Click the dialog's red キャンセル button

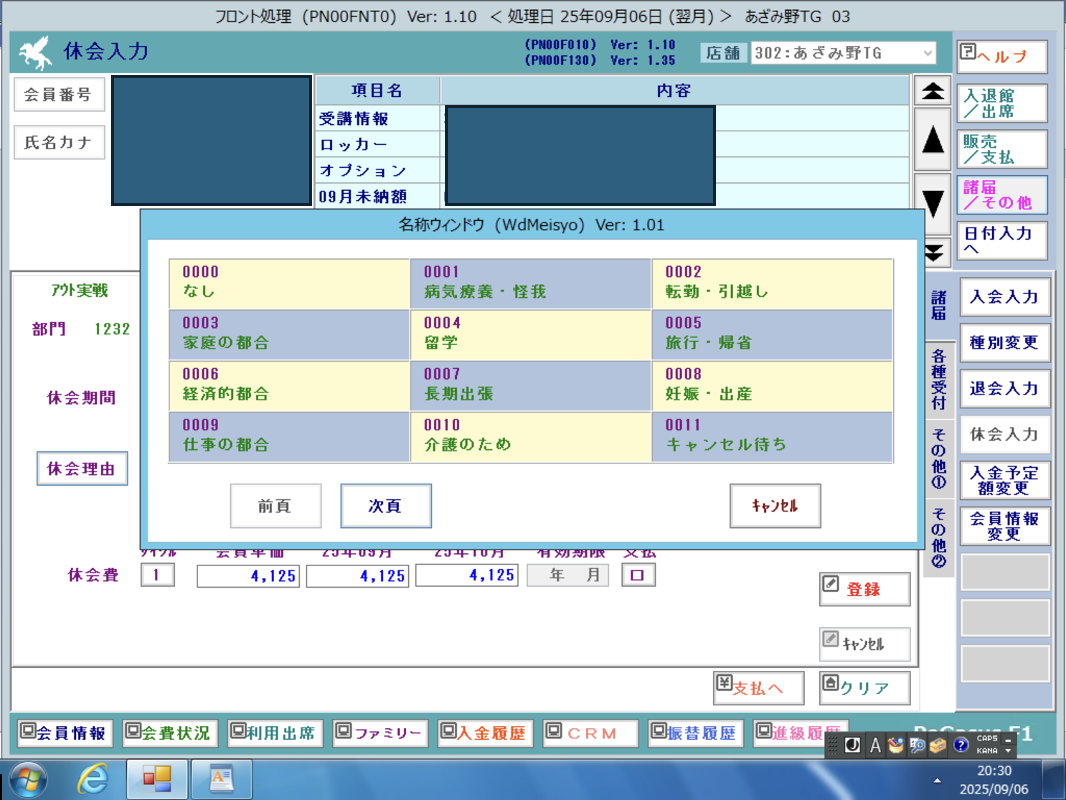[x=775, y=506]
